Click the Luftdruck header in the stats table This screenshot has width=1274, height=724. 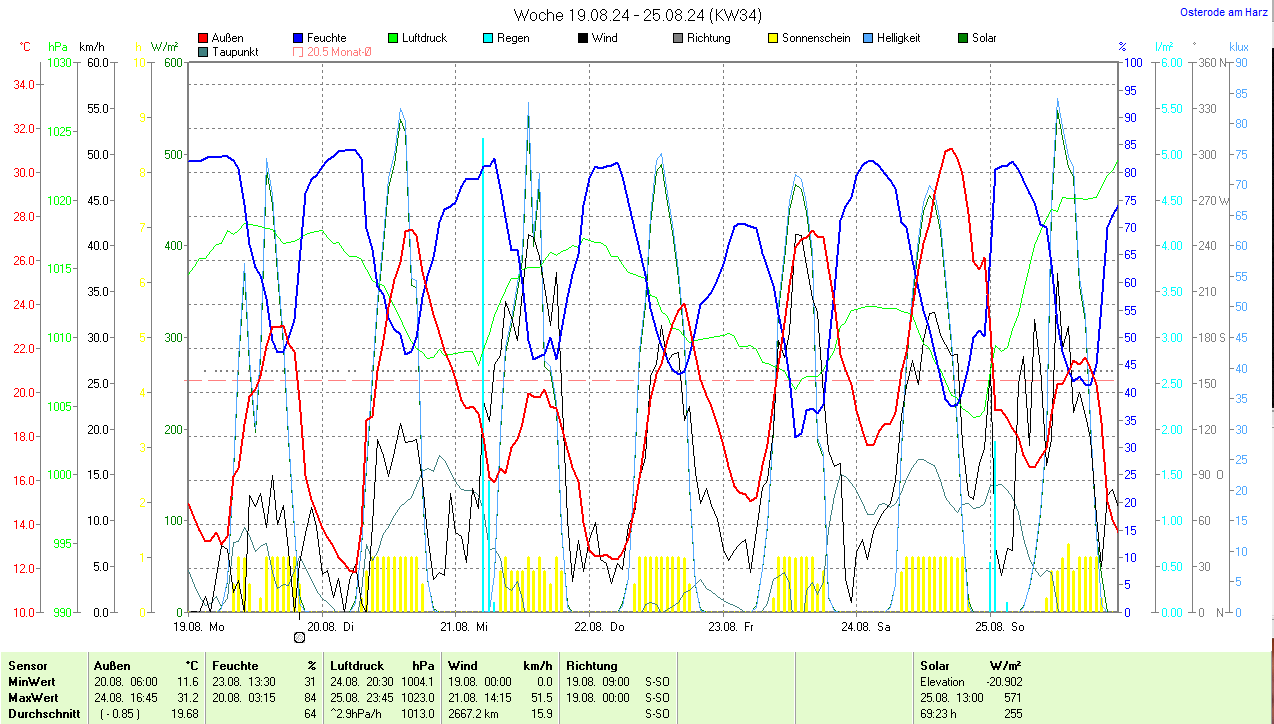pyautogui.click(x=357, y=666)
